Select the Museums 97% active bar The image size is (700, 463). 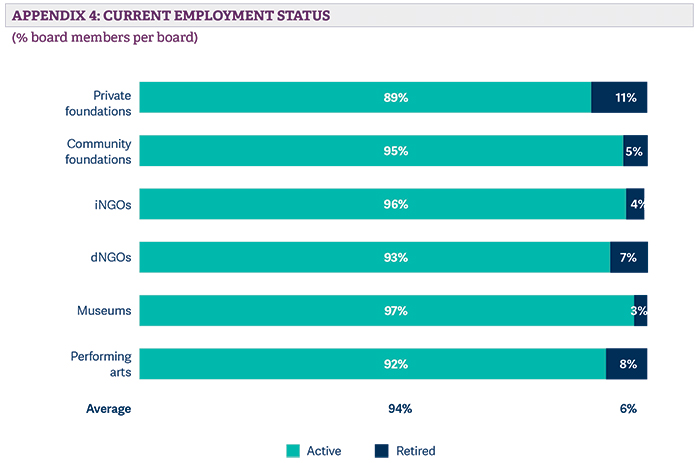click(387, 311)
